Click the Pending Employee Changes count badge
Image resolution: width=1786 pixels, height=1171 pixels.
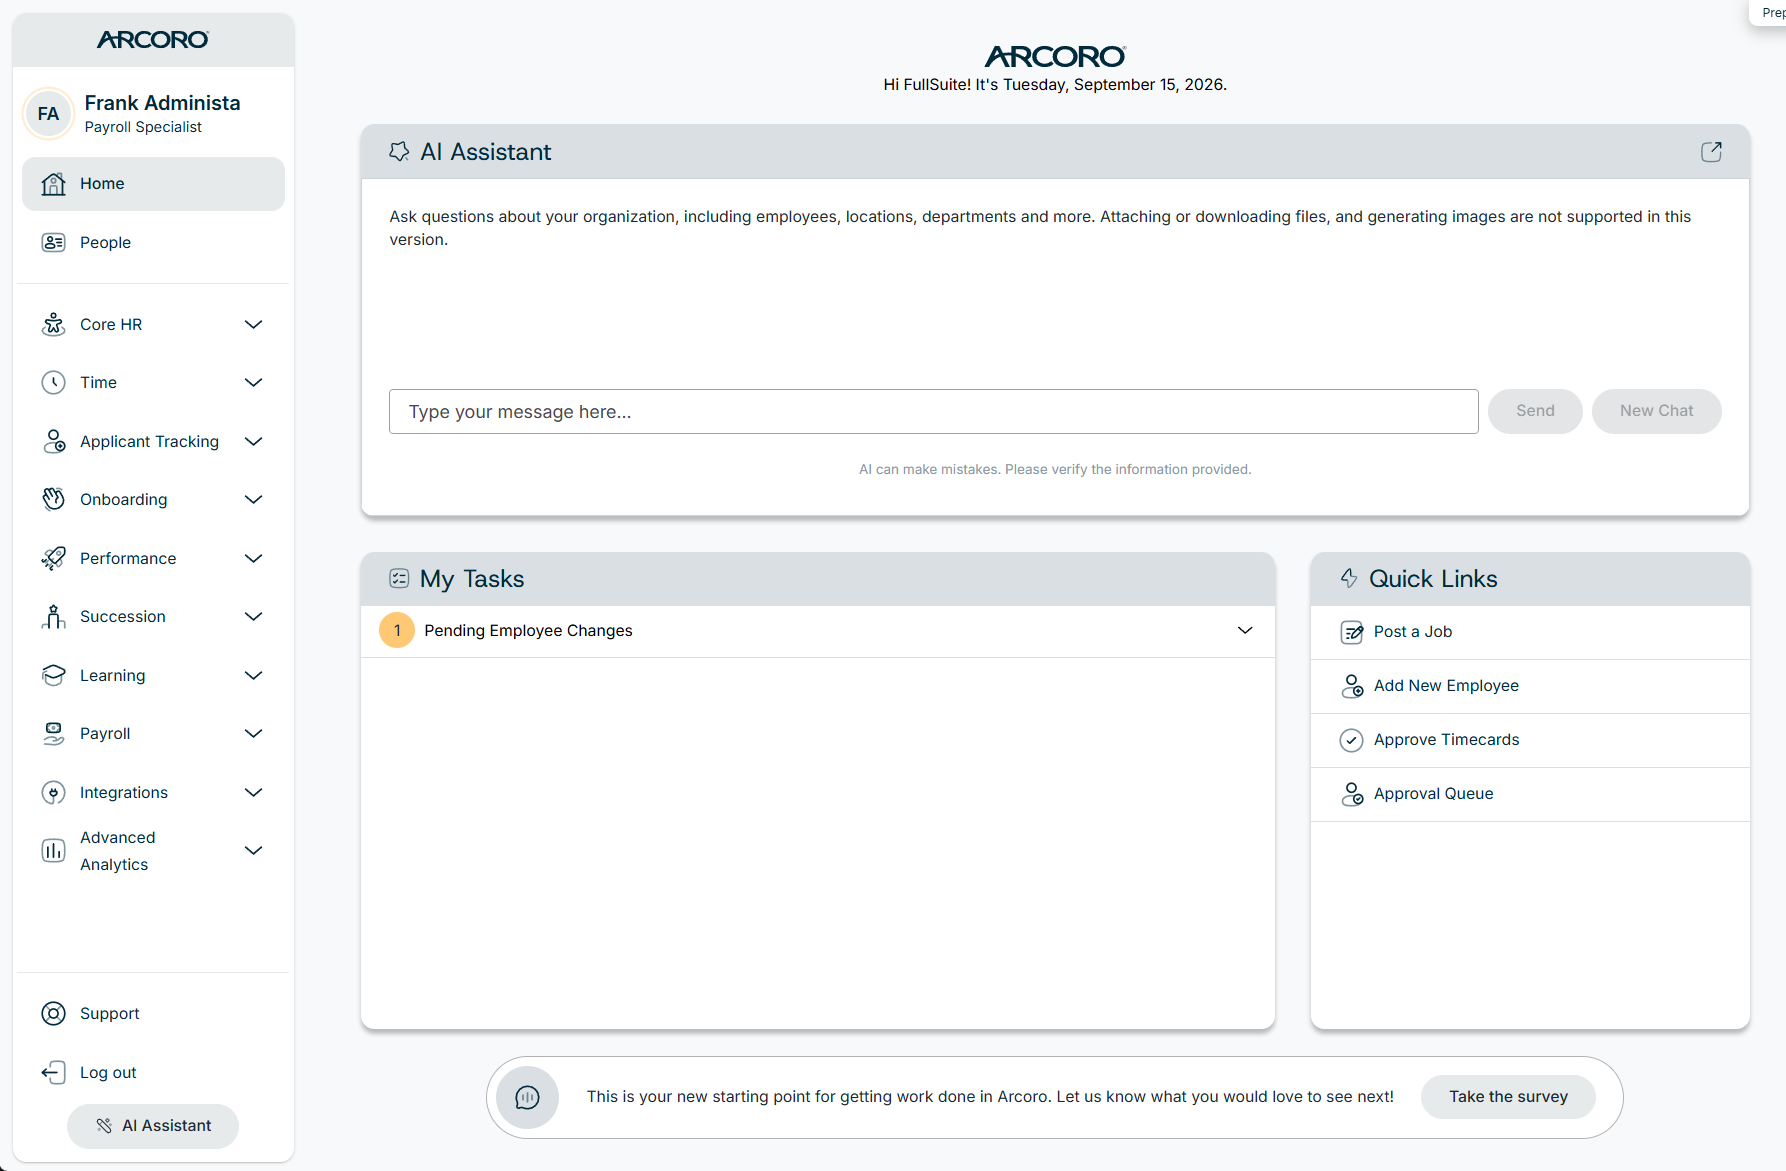pos(397,631)
